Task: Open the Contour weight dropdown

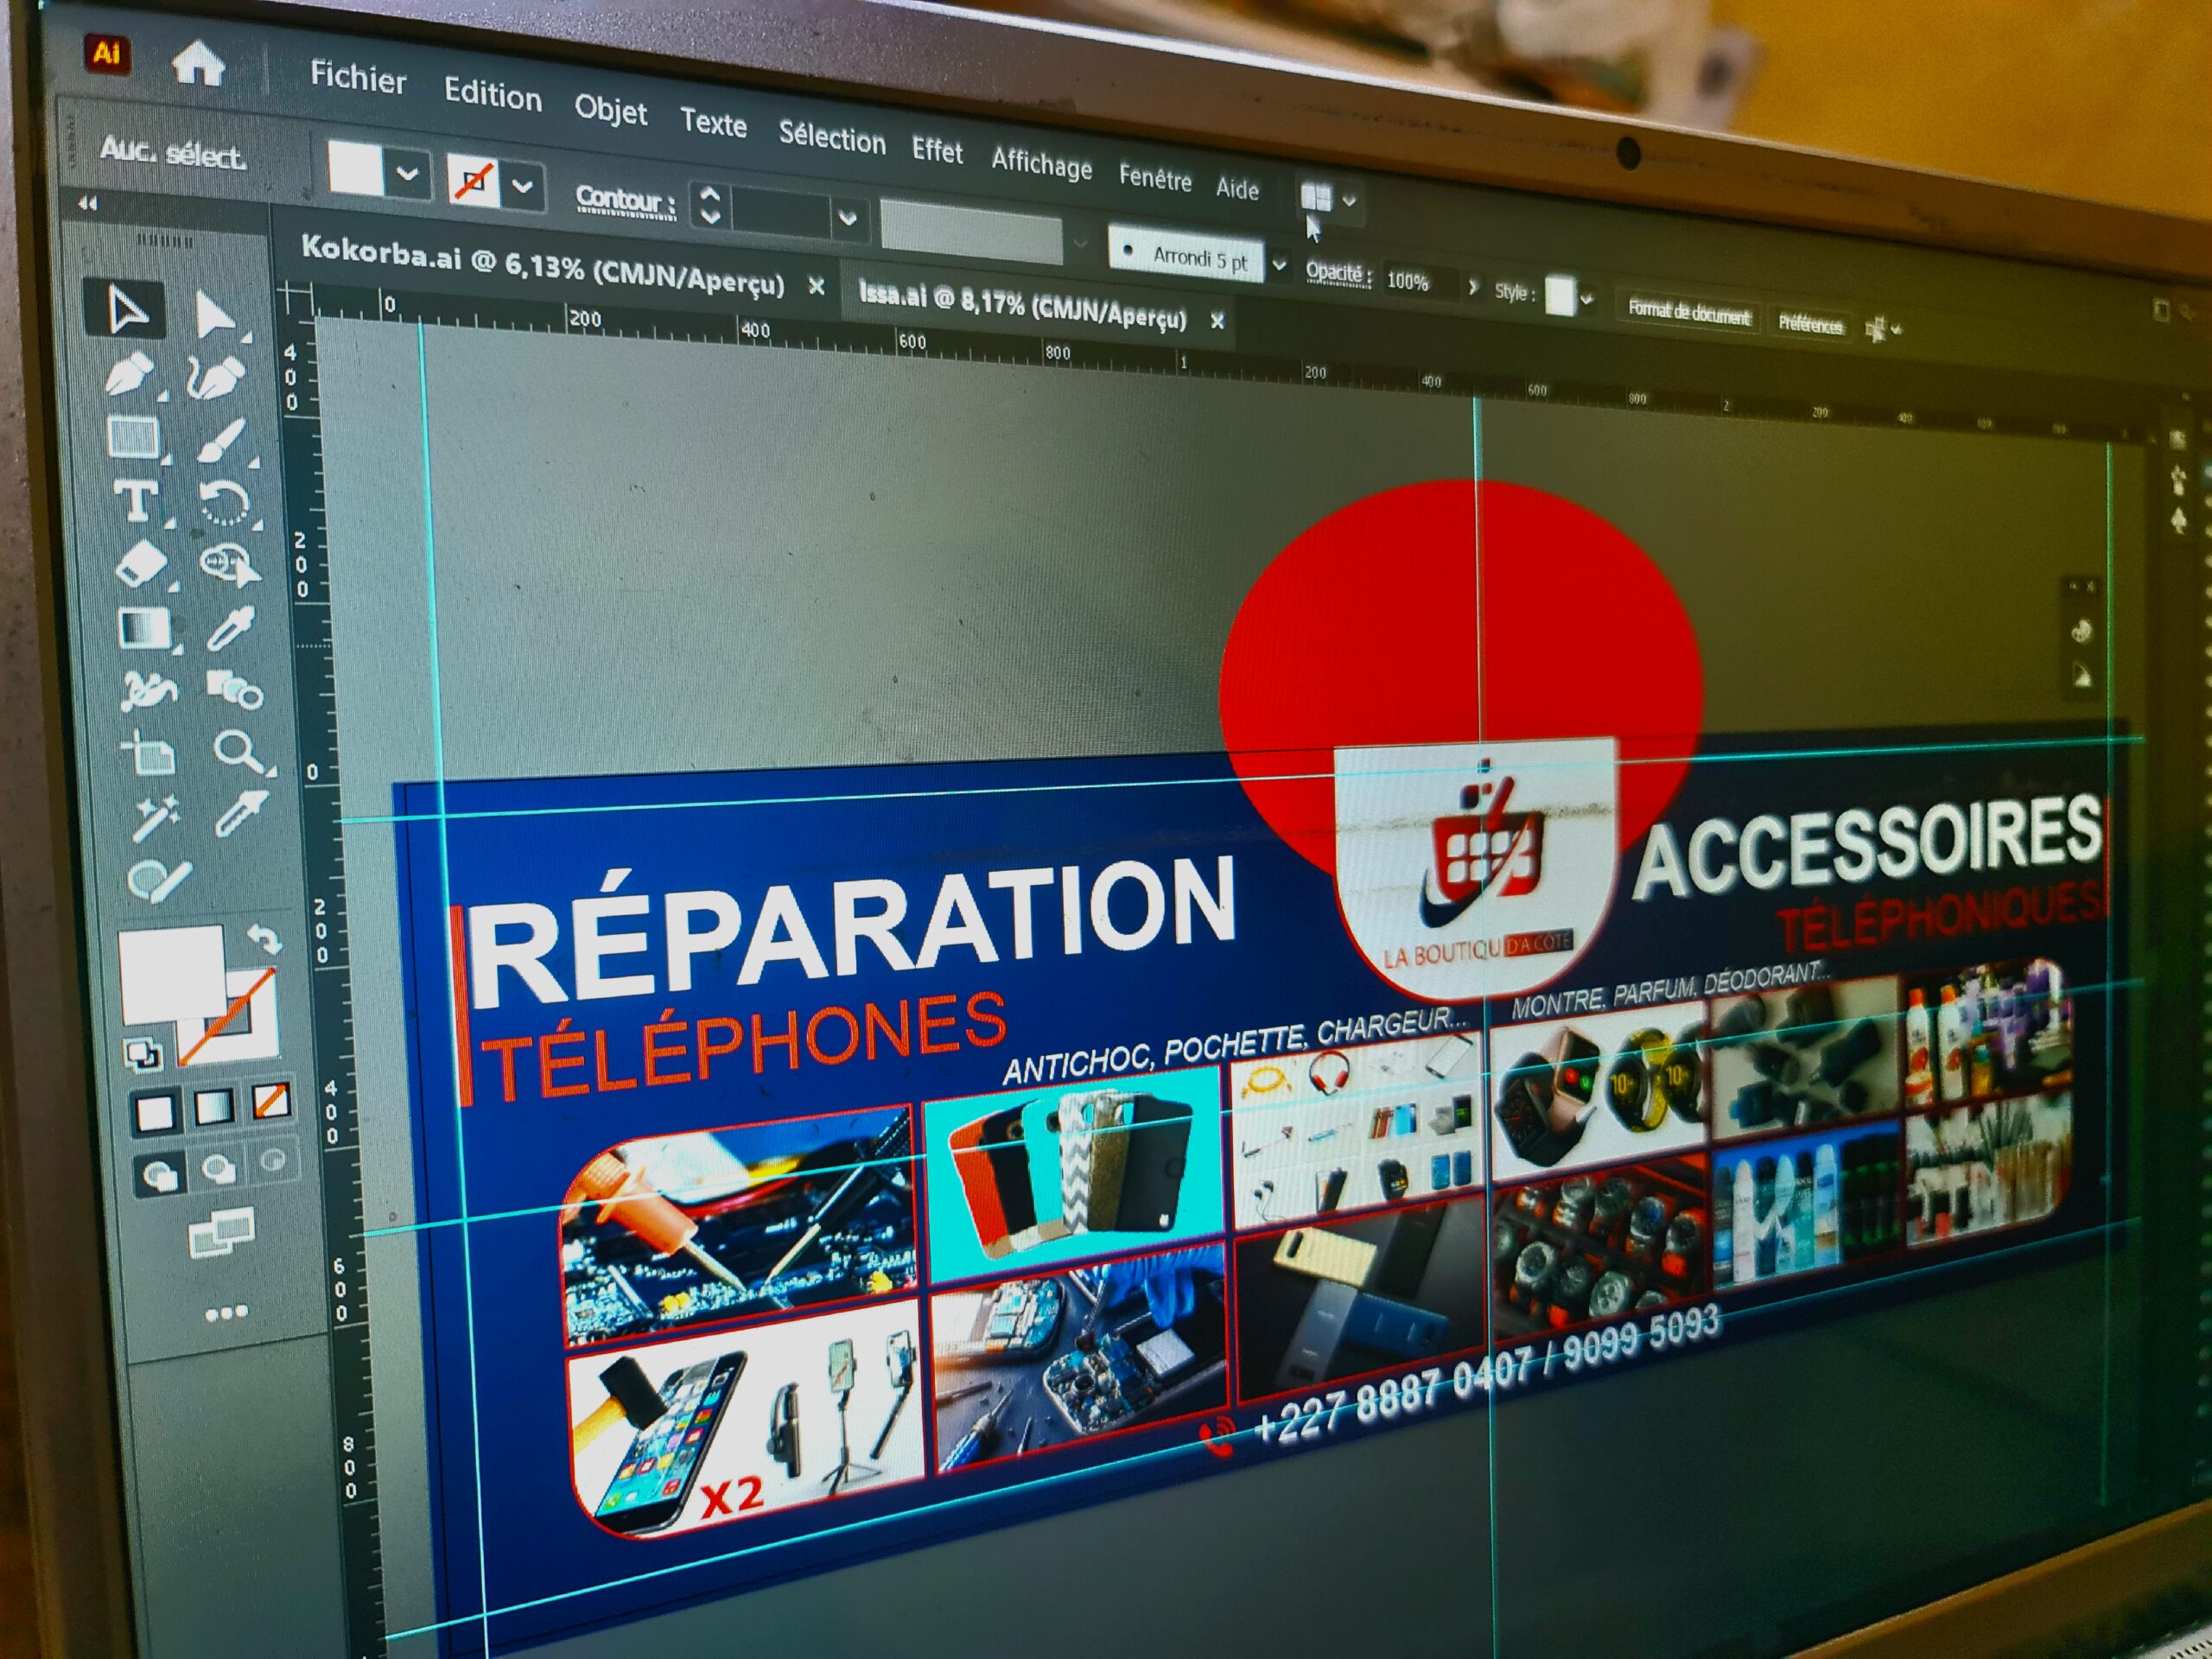Action: tap(847, 217)
